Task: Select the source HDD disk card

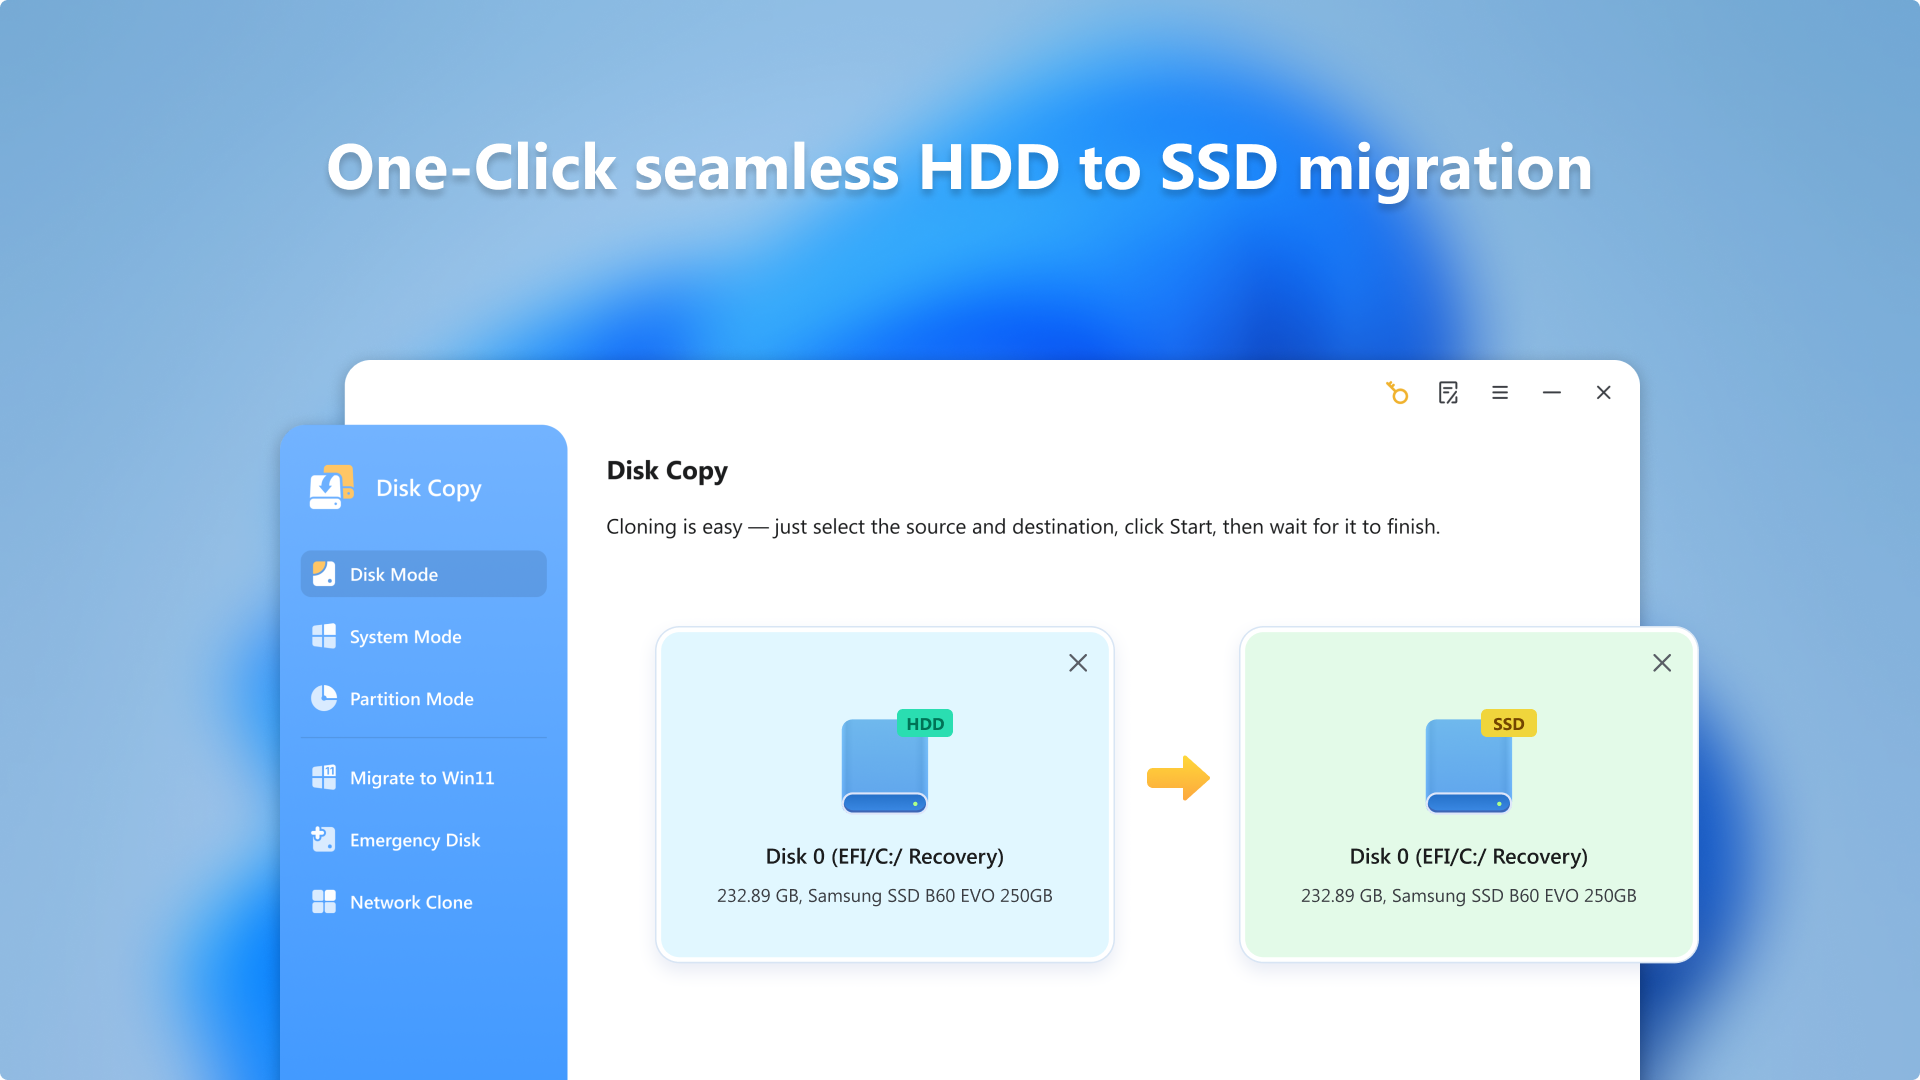Action: pyautogui.click(x=884, y=795)
